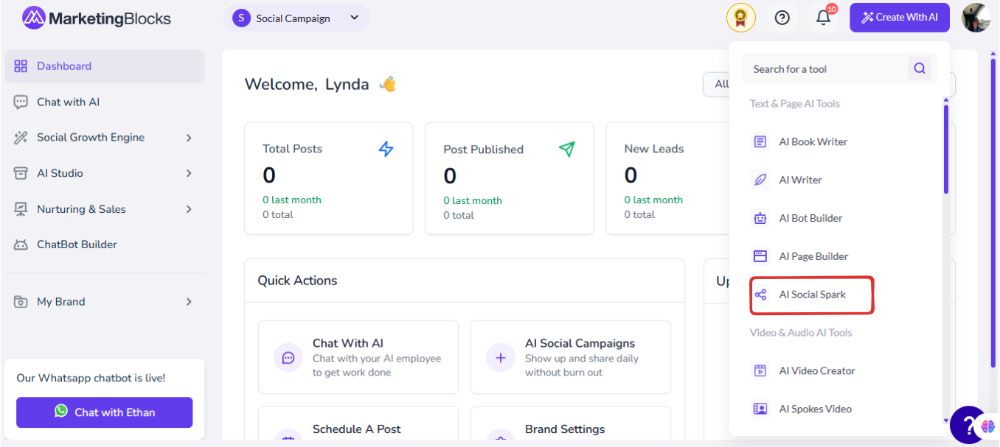The width and height of the screenshot is (1000, 447).
Task: Open the Social Campaign workspace dropdown
Action: click(x=297, y=18)
